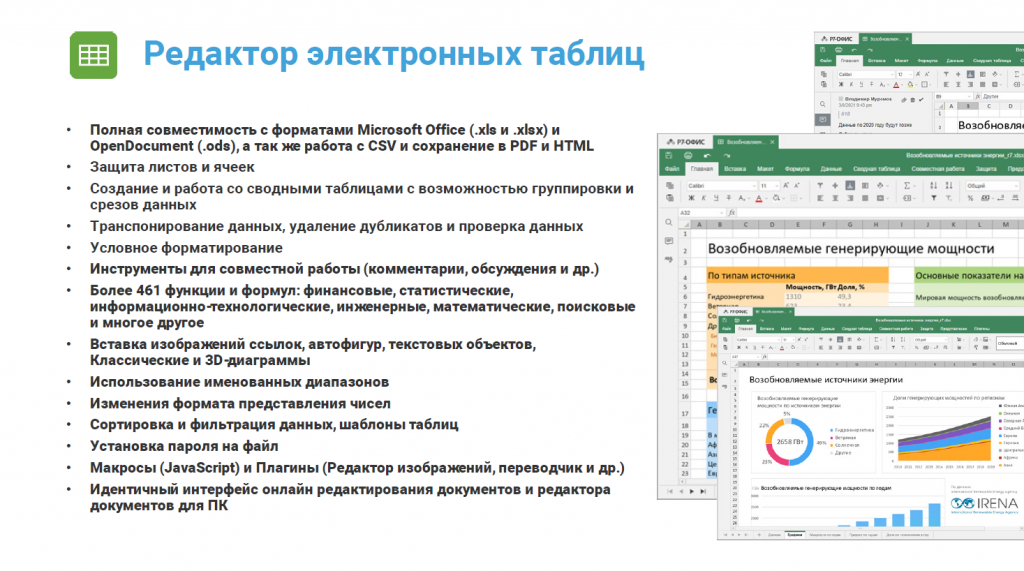Screen dimensions: 1024x571
Task: Click Undo arrow in middle spreadsheet window
Action: tap(707, 155)
